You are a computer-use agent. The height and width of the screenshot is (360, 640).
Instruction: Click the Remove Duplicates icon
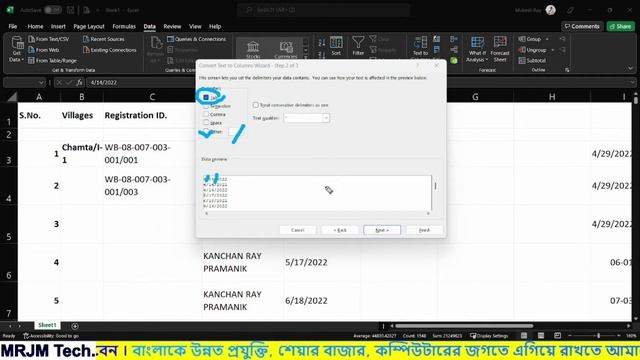pos(437,50)
